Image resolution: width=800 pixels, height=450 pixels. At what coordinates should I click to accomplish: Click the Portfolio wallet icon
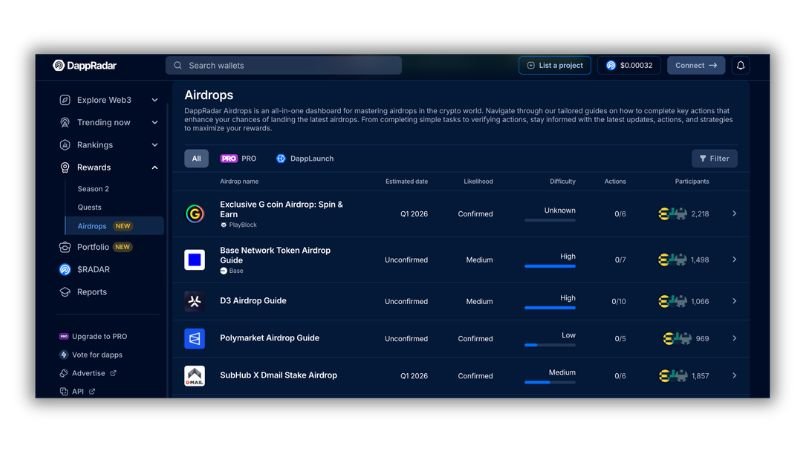pyautogui.click(x=65, y=247)
